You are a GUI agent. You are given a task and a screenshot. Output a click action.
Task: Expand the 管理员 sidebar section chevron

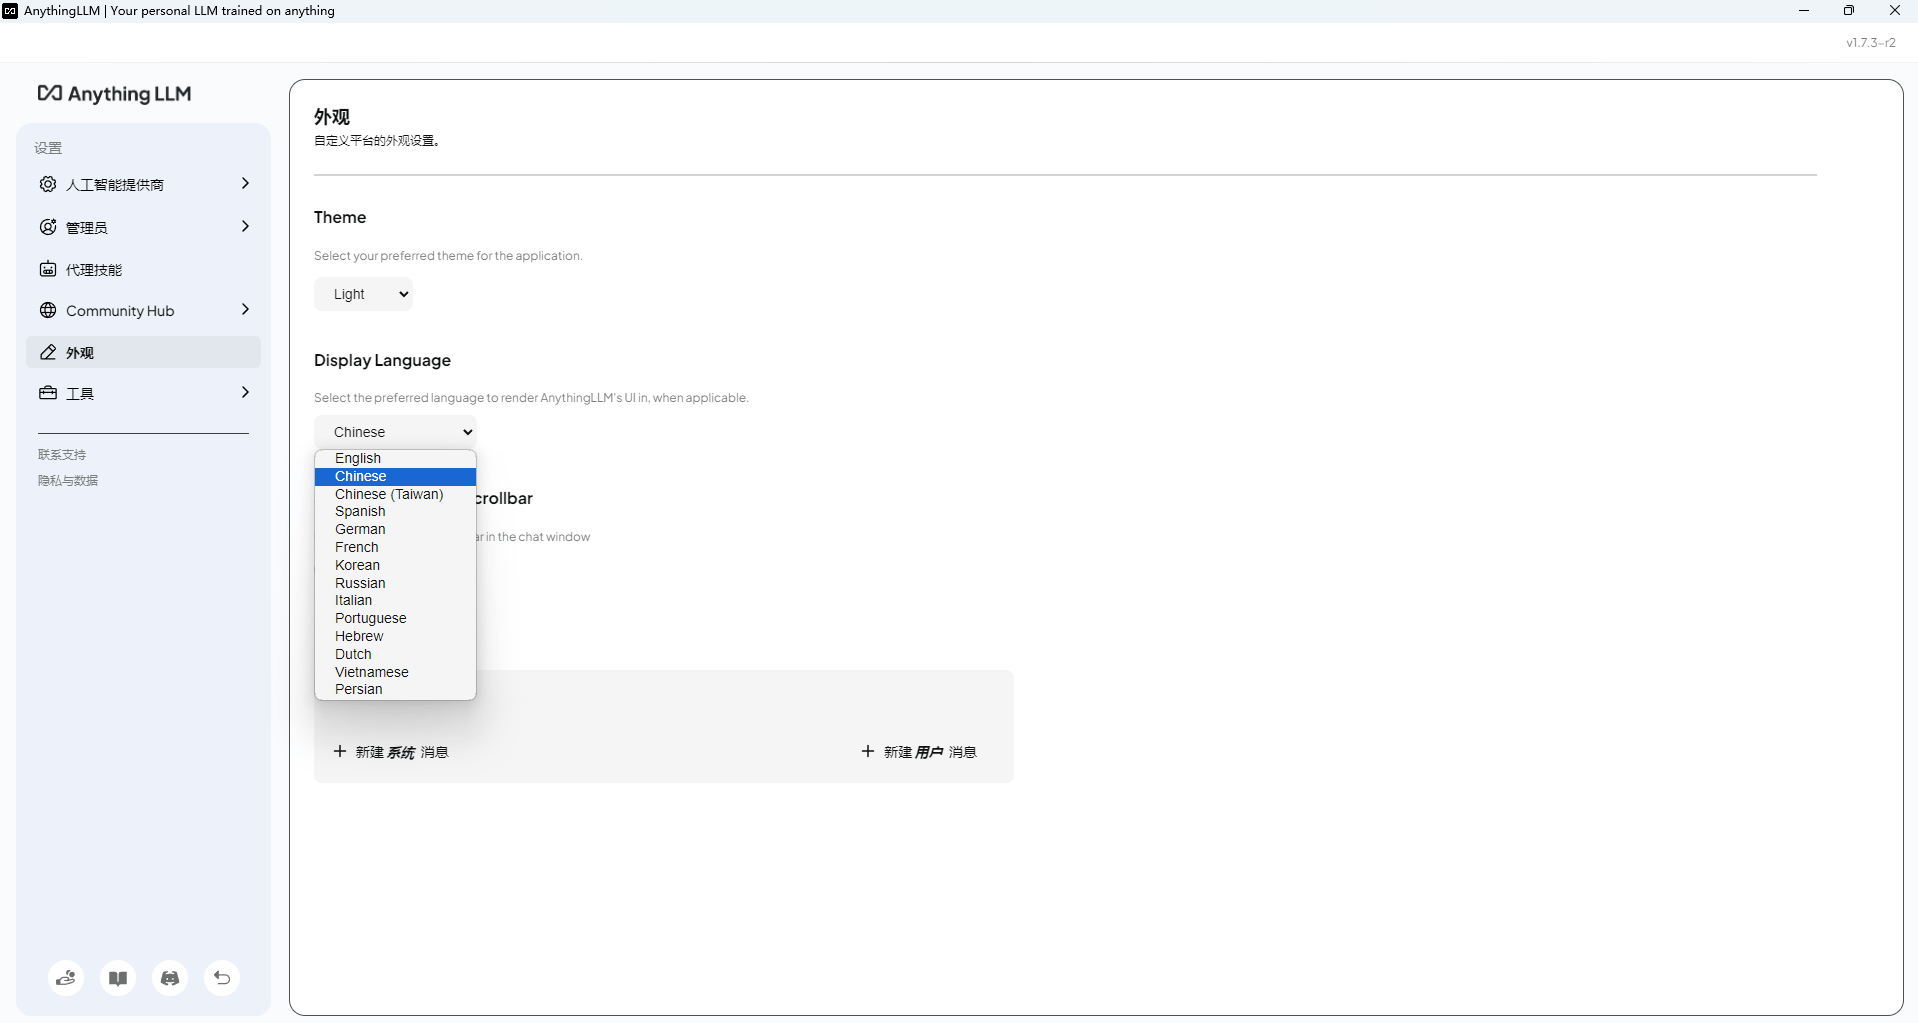click(245, 227)
